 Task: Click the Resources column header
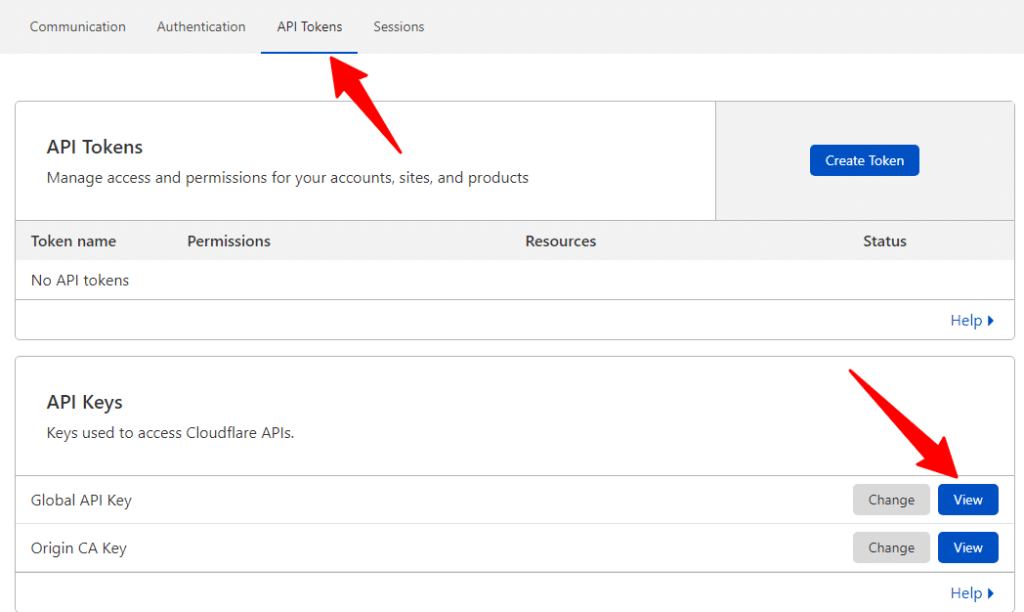tap(560, 241)
